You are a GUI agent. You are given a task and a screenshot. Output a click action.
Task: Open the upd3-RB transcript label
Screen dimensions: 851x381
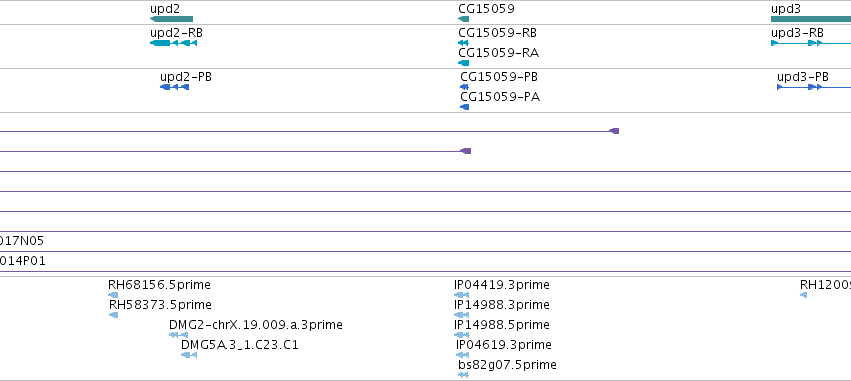(x=797, y=33)
